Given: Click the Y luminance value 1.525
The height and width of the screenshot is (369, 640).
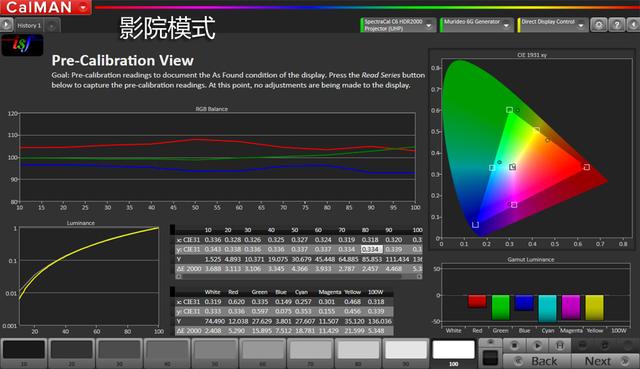Looking at the screenshot, I should click(x=213, y=259).
